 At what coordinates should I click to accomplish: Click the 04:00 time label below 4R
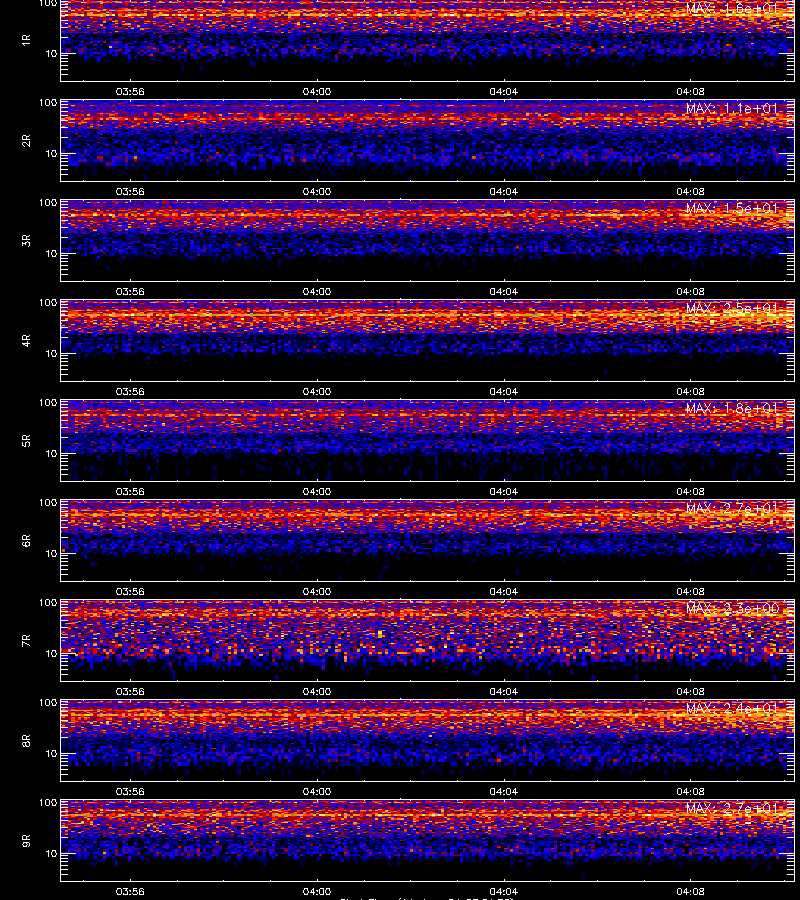317,391
